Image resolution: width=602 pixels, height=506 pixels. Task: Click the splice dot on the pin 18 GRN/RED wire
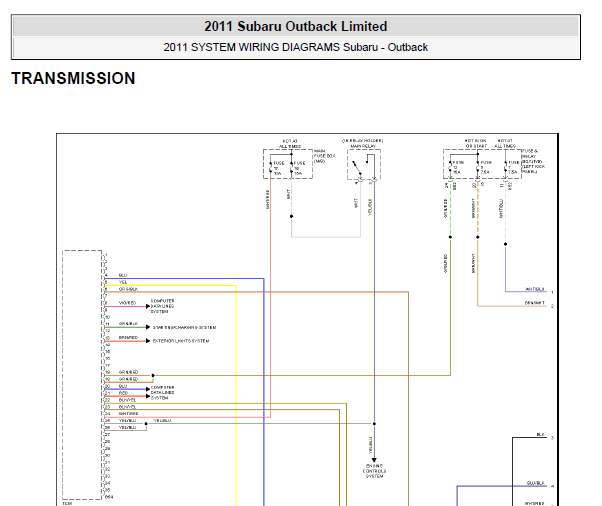153,375
